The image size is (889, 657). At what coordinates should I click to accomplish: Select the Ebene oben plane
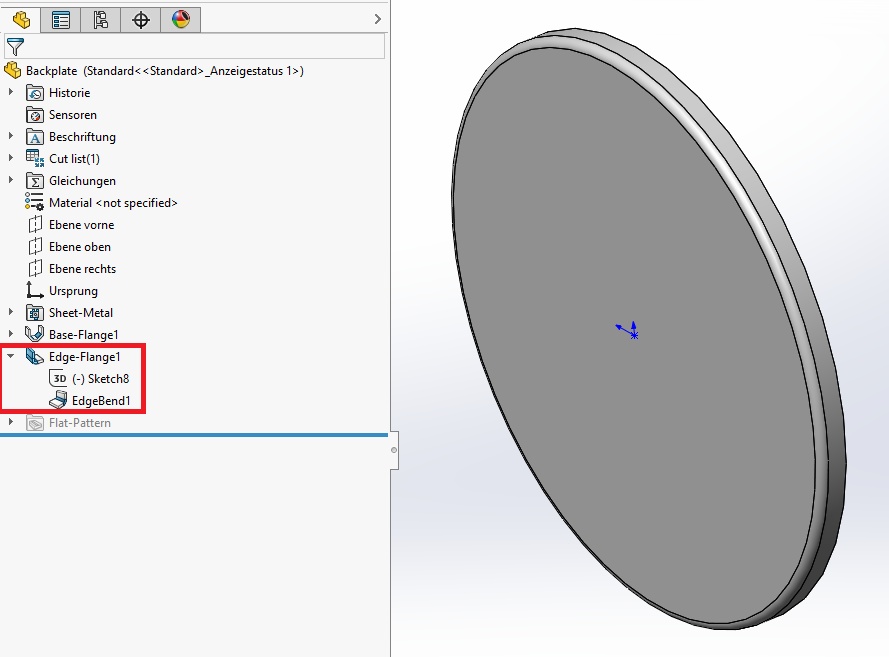(x=80, y=247)
